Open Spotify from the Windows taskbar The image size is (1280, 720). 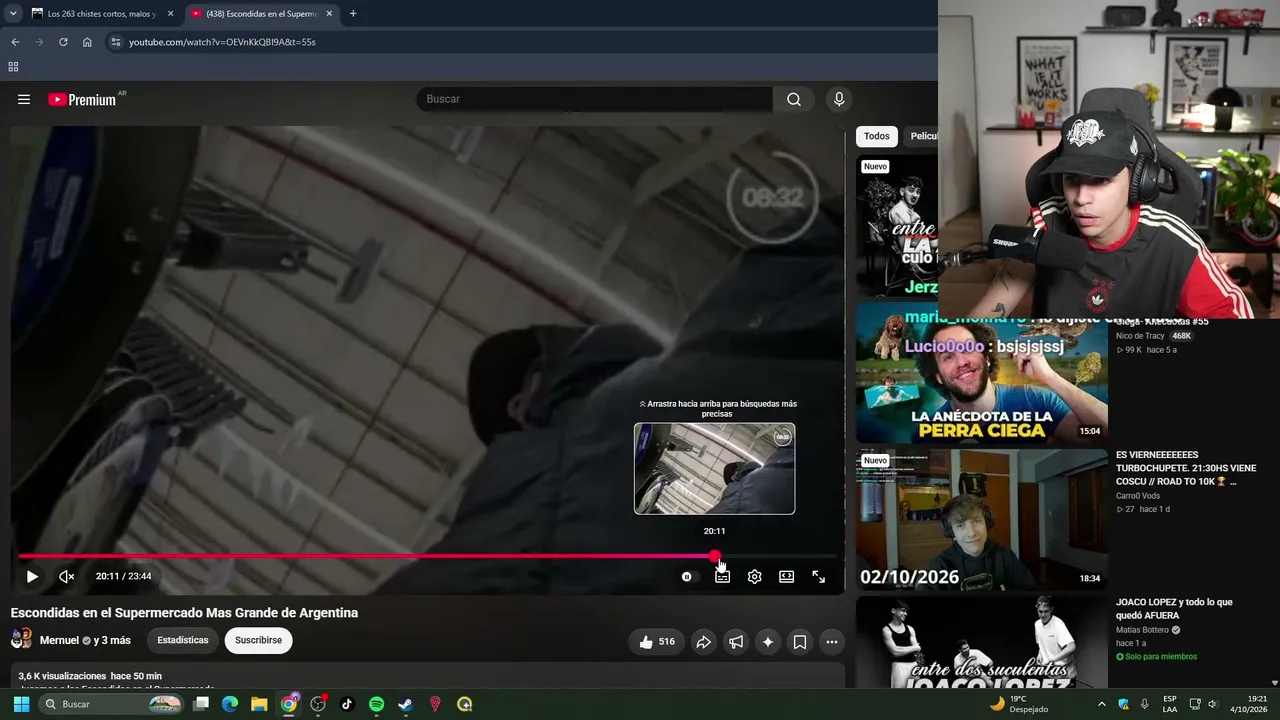(376, 704)
